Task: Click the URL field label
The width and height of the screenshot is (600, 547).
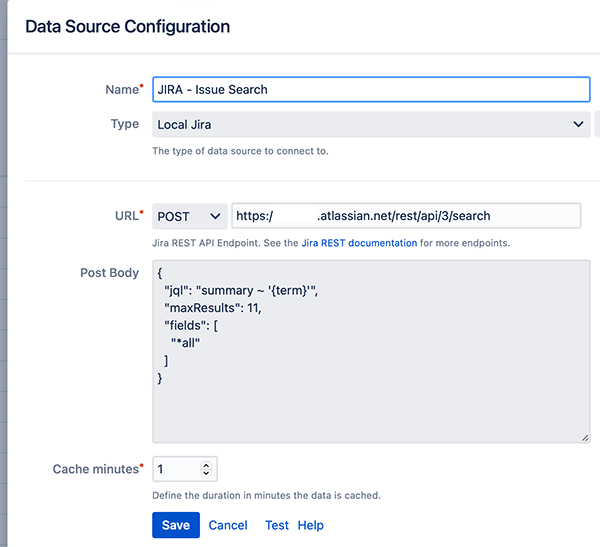Action: pyautogui.click(x=126, y=215)
